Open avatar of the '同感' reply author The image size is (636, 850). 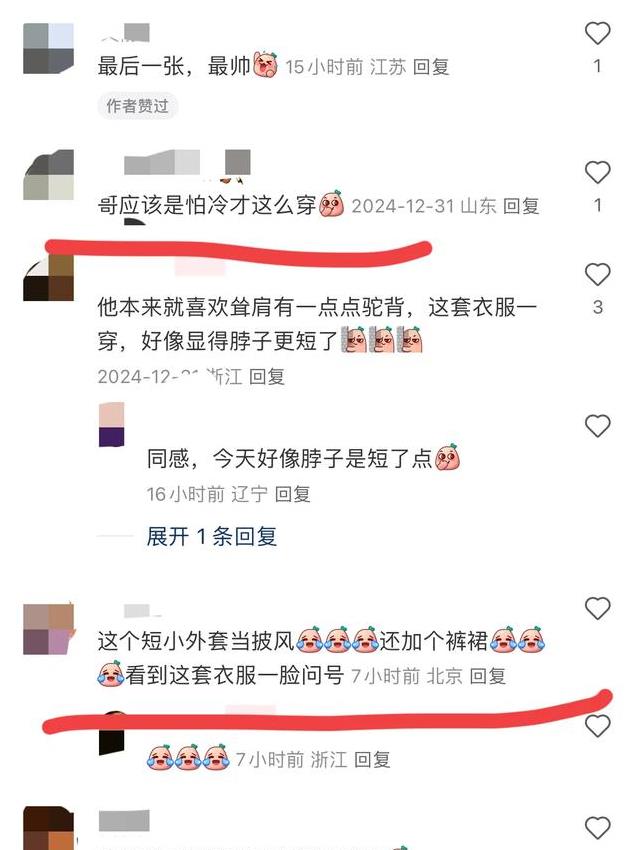pos(112,424)
